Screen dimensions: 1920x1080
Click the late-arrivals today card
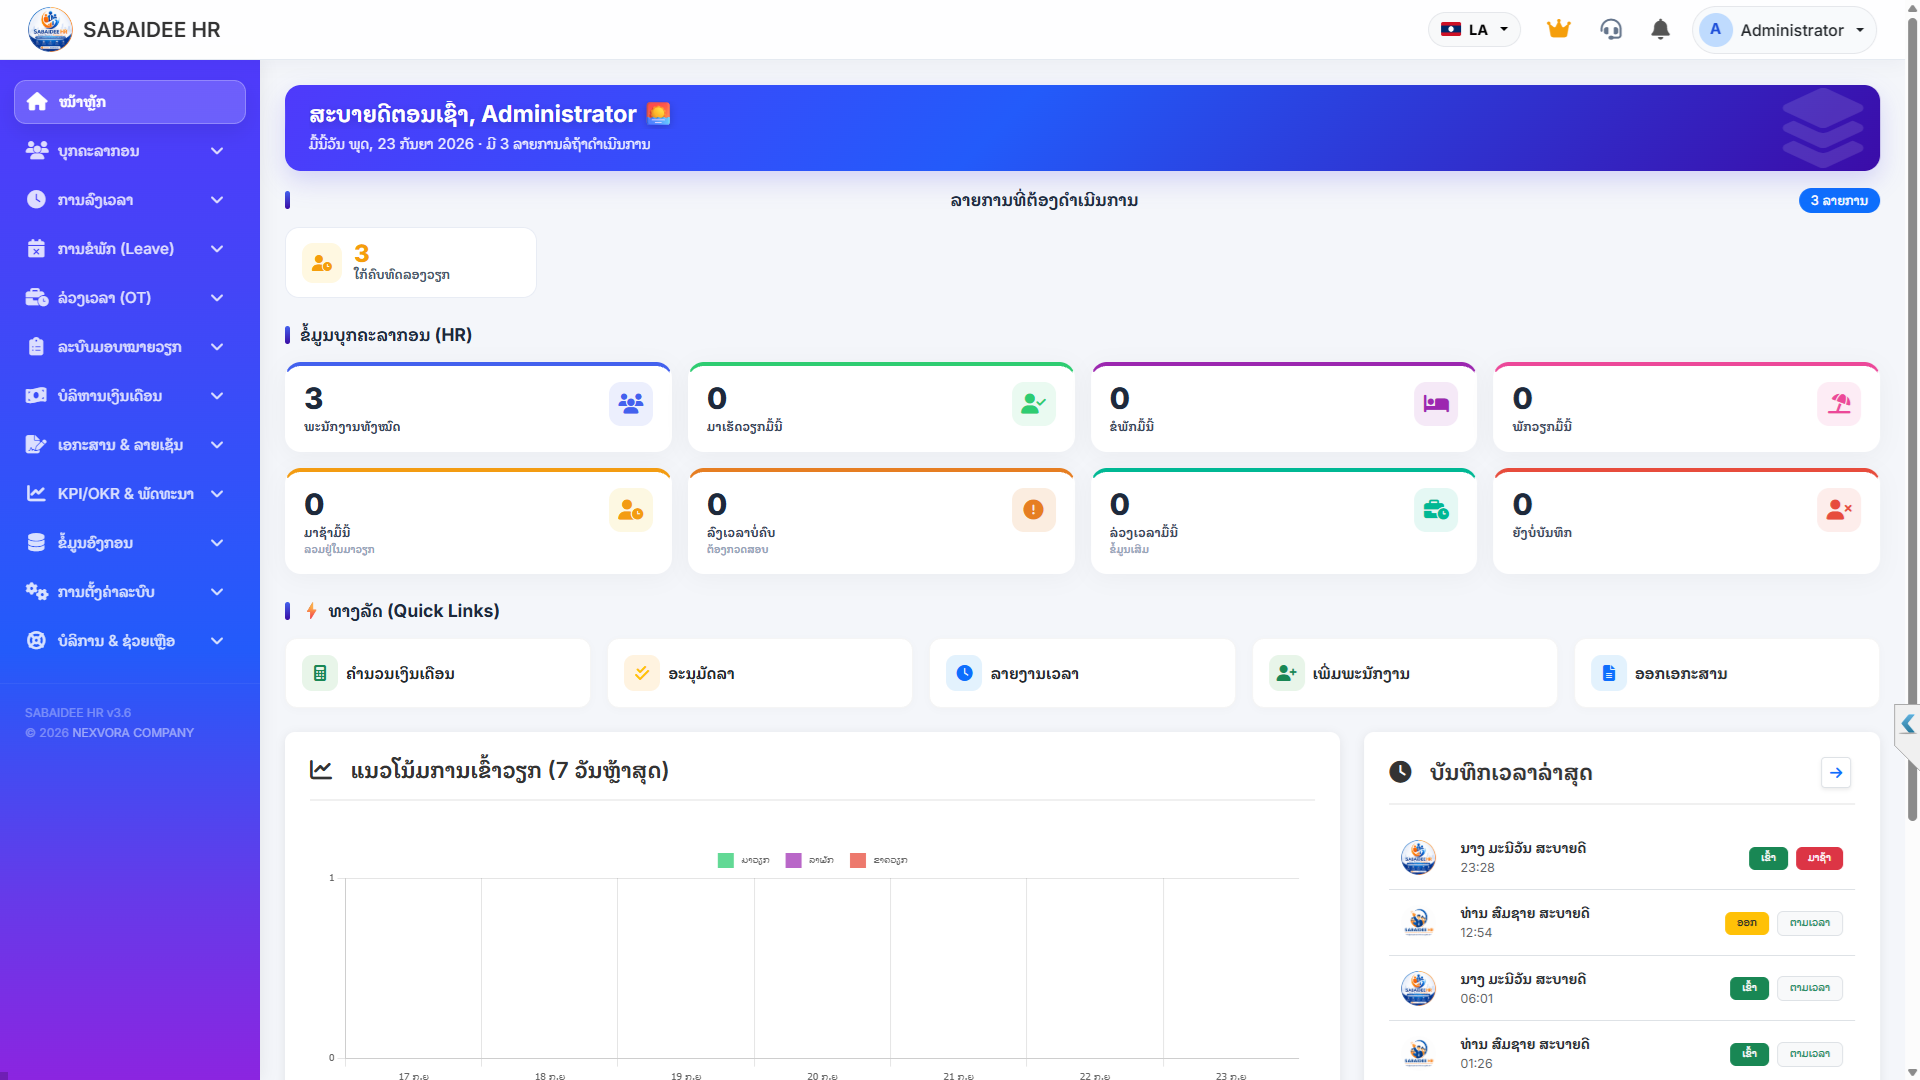point(479,521)
